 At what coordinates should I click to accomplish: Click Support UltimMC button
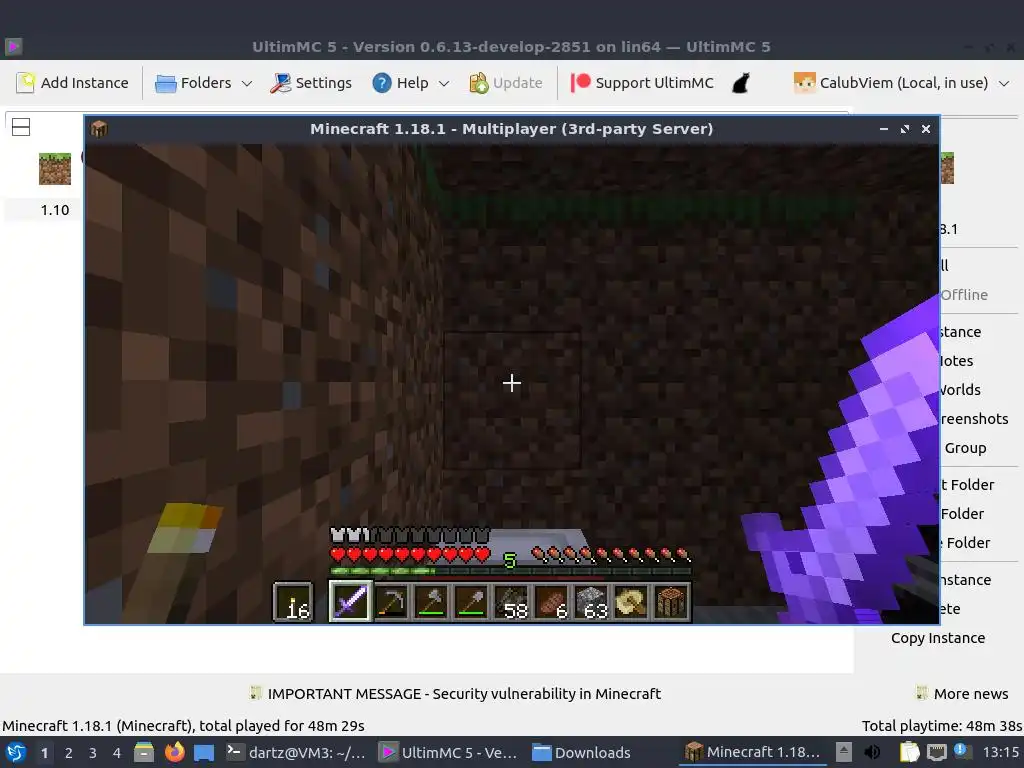(x=642, y=83)
